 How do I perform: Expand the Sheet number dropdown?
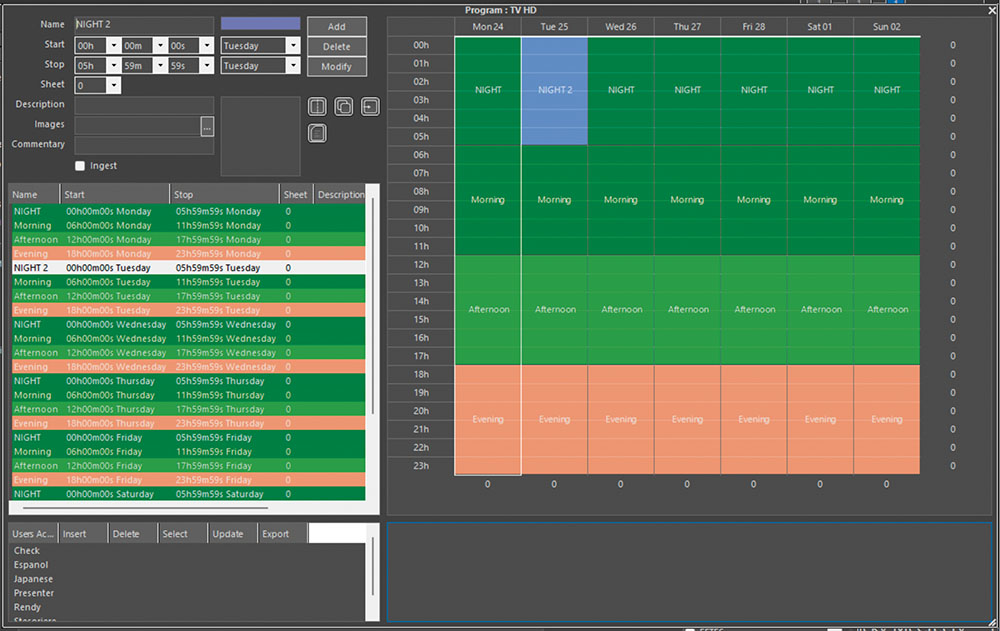(113, 86)
